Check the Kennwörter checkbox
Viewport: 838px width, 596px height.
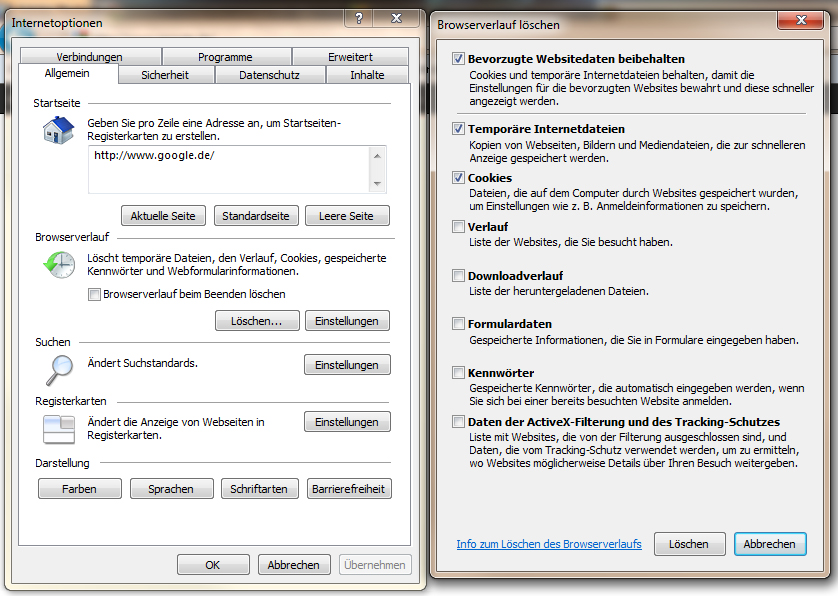[459, 373]
